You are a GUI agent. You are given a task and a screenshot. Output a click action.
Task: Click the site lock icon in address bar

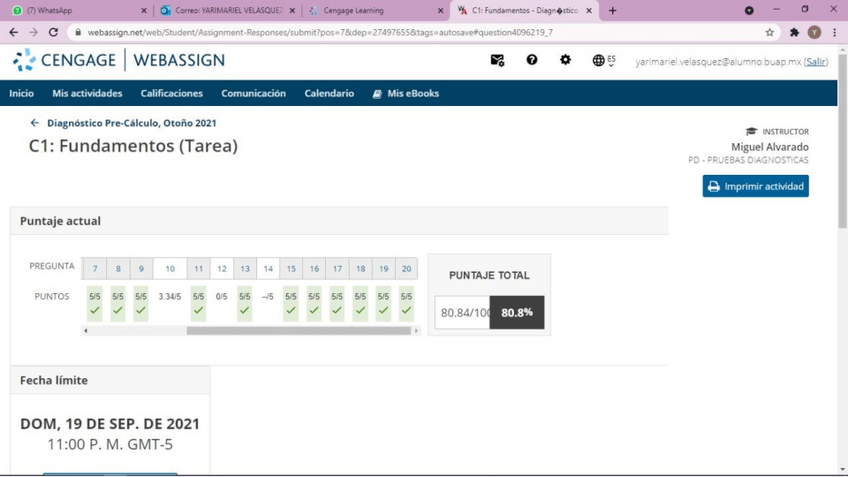(78, 32)
